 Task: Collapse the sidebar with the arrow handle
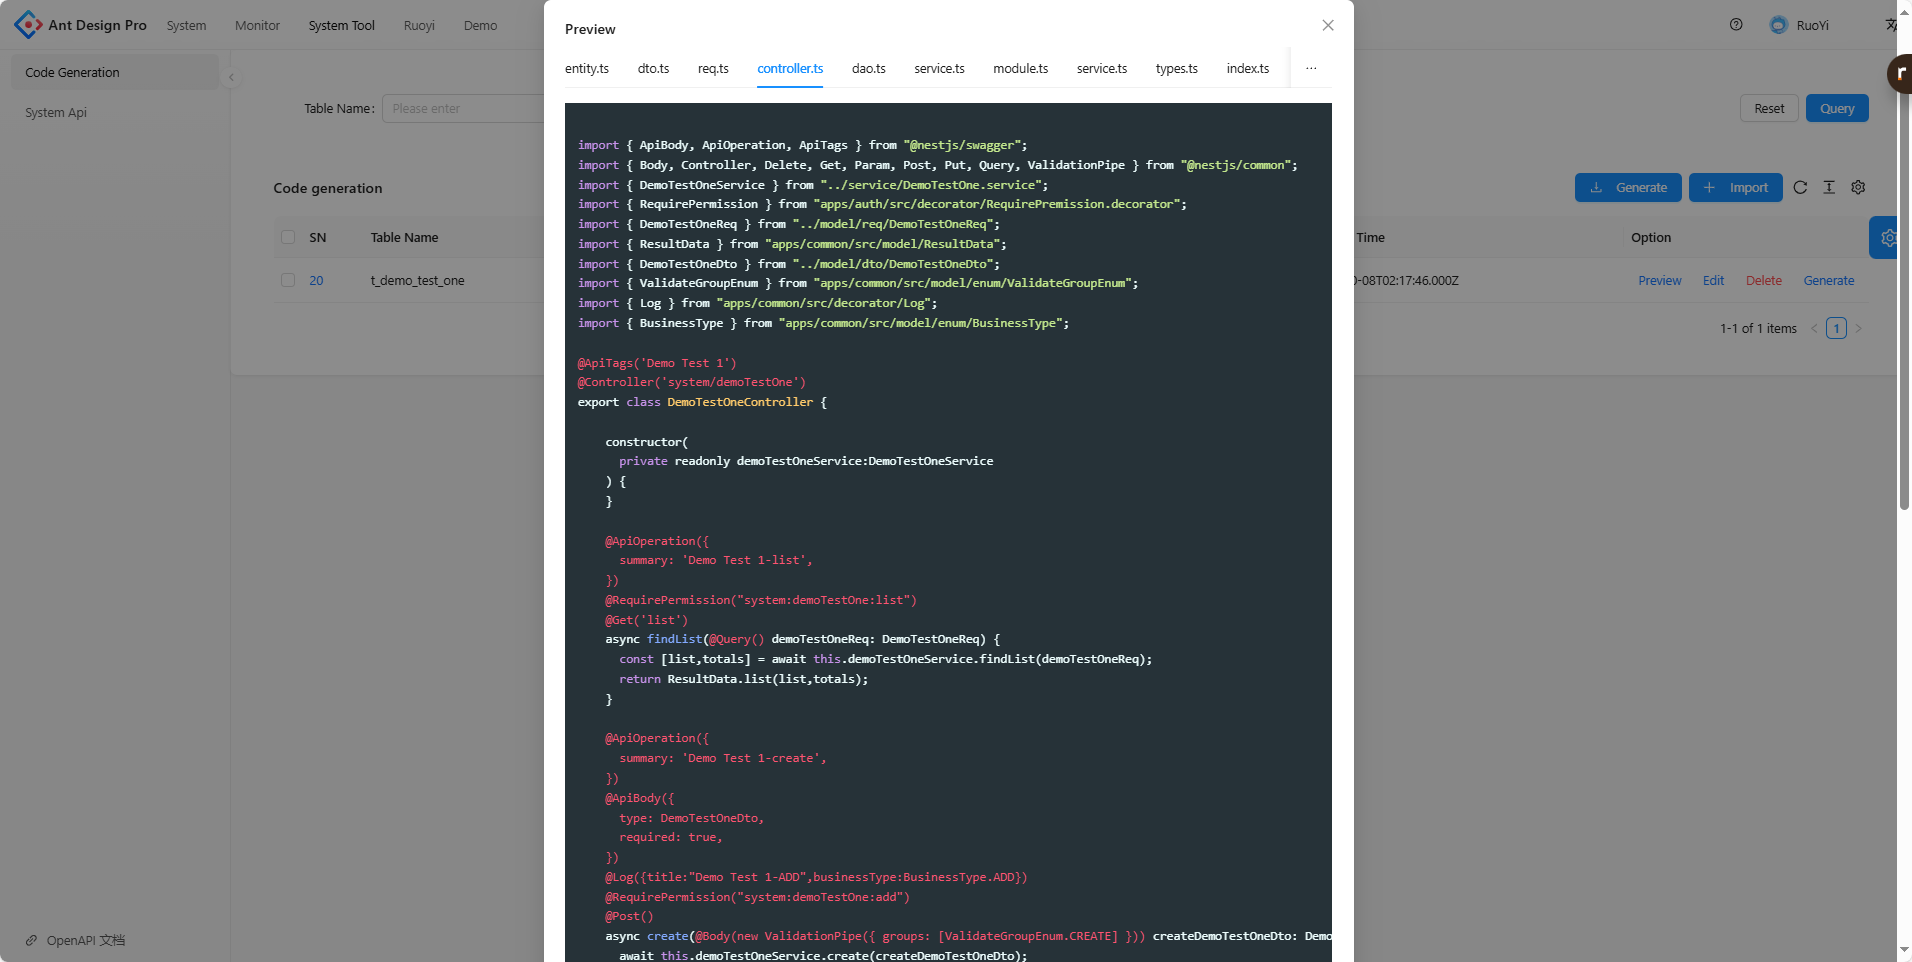(x=231, y=77)
